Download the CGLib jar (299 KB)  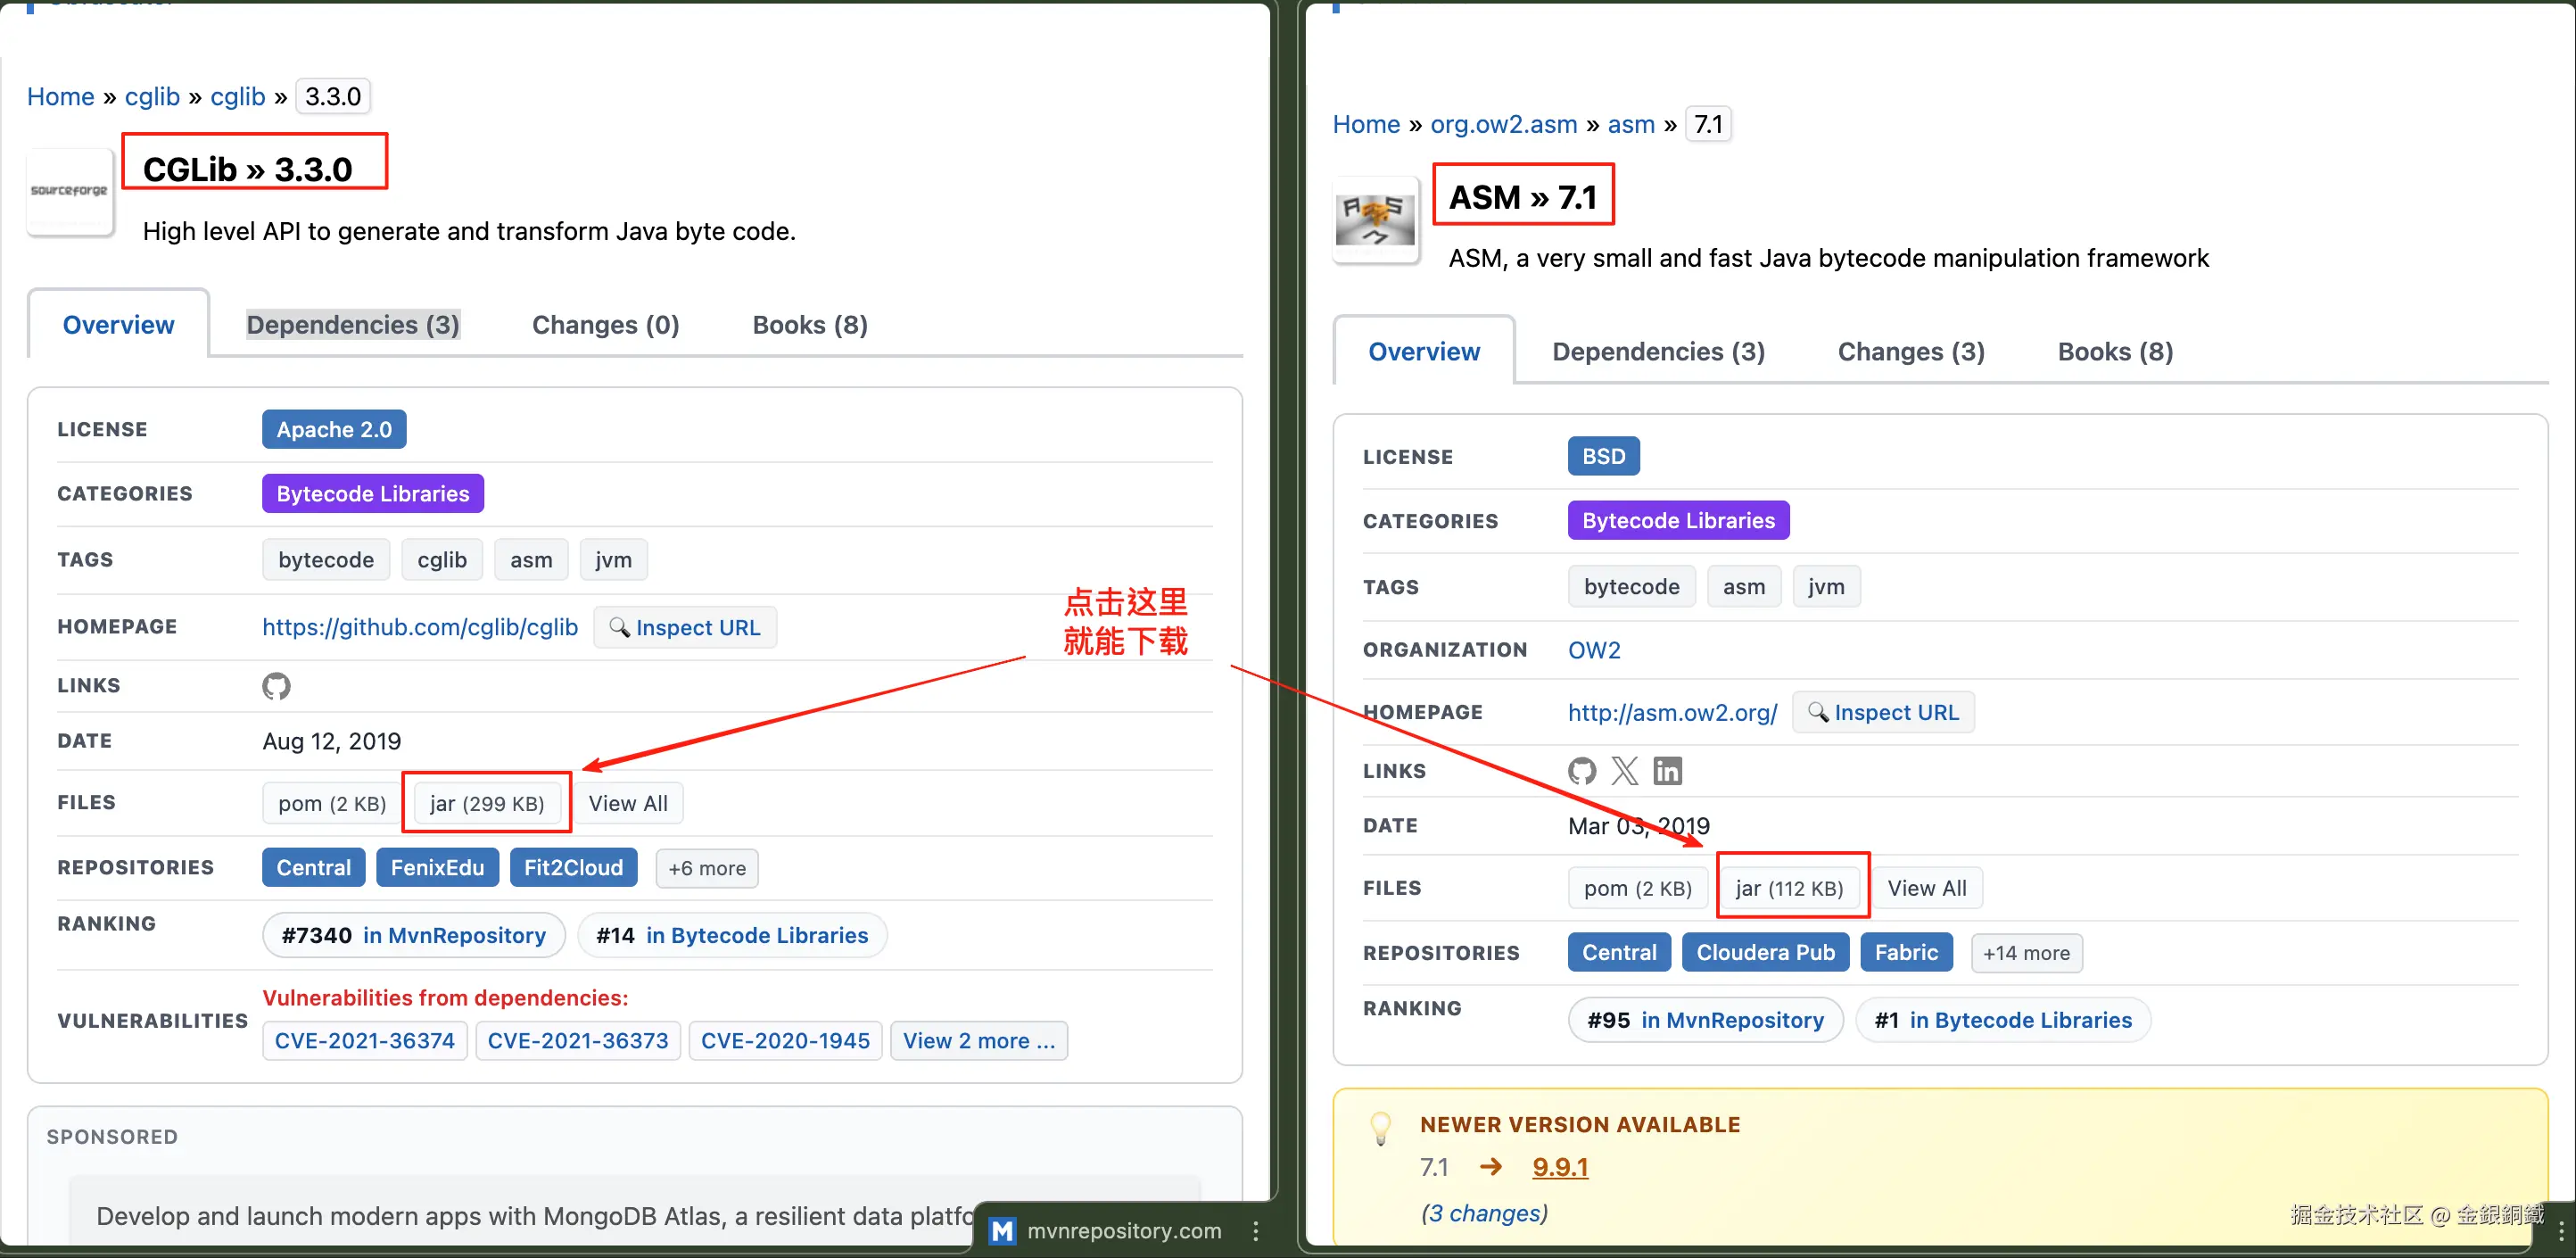point(487,804)
